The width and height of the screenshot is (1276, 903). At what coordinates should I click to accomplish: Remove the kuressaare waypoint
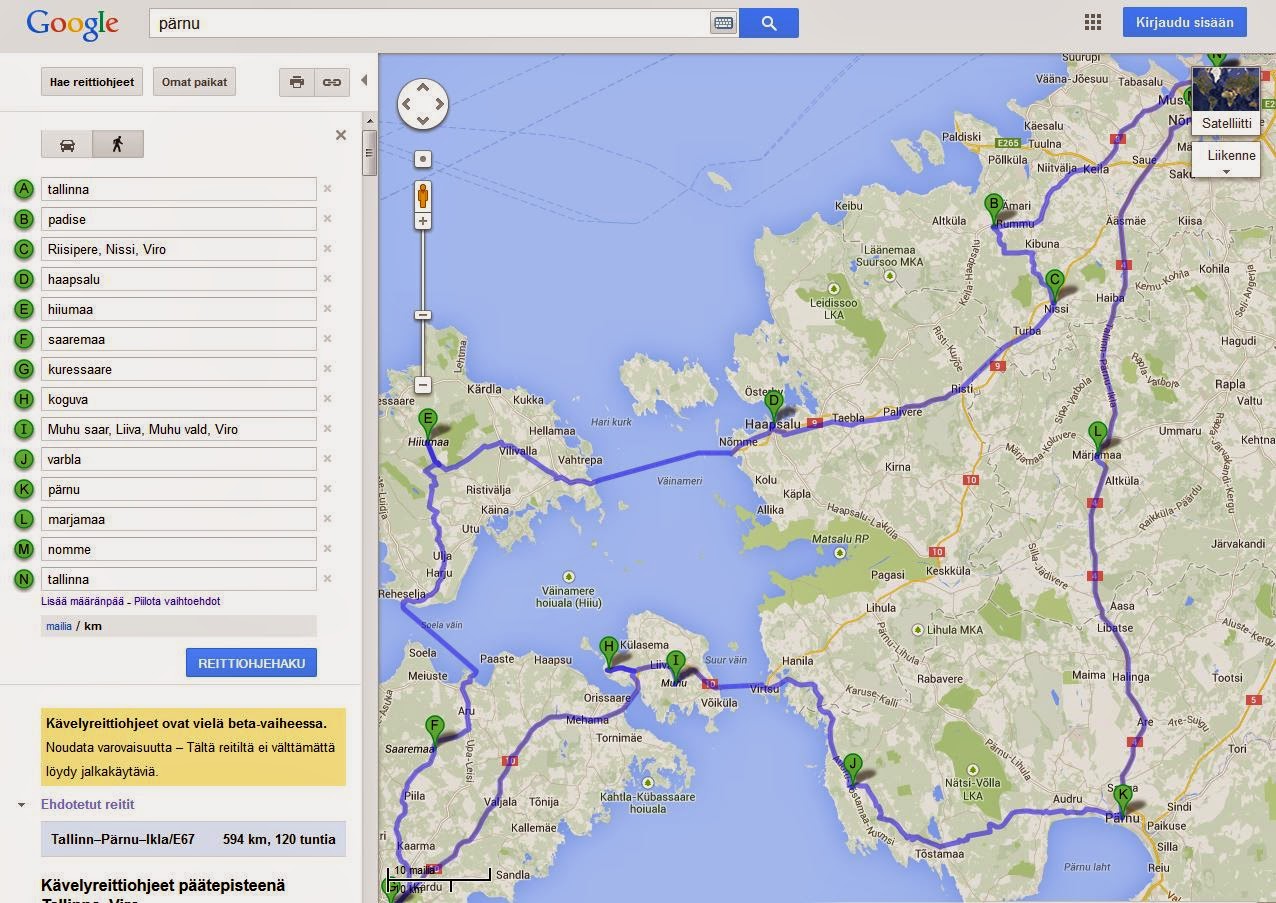click(x=327, y=369)
